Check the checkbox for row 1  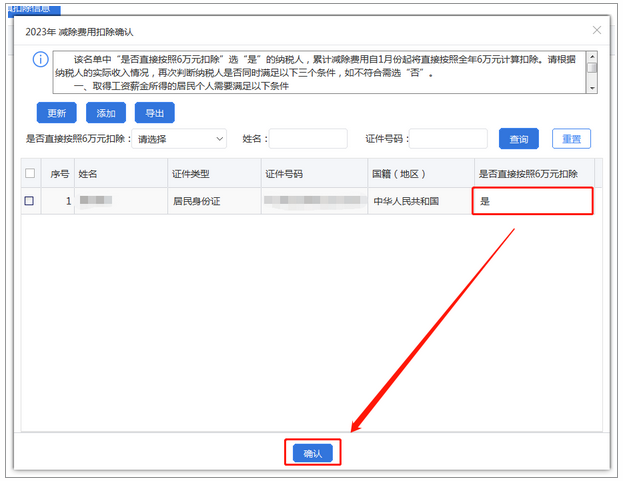tap(29, 201)
